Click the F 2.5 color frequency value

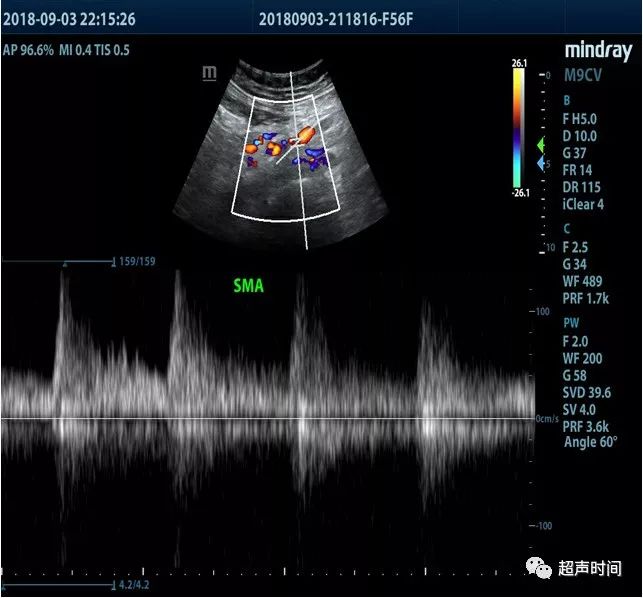click(x=575, y=247)
